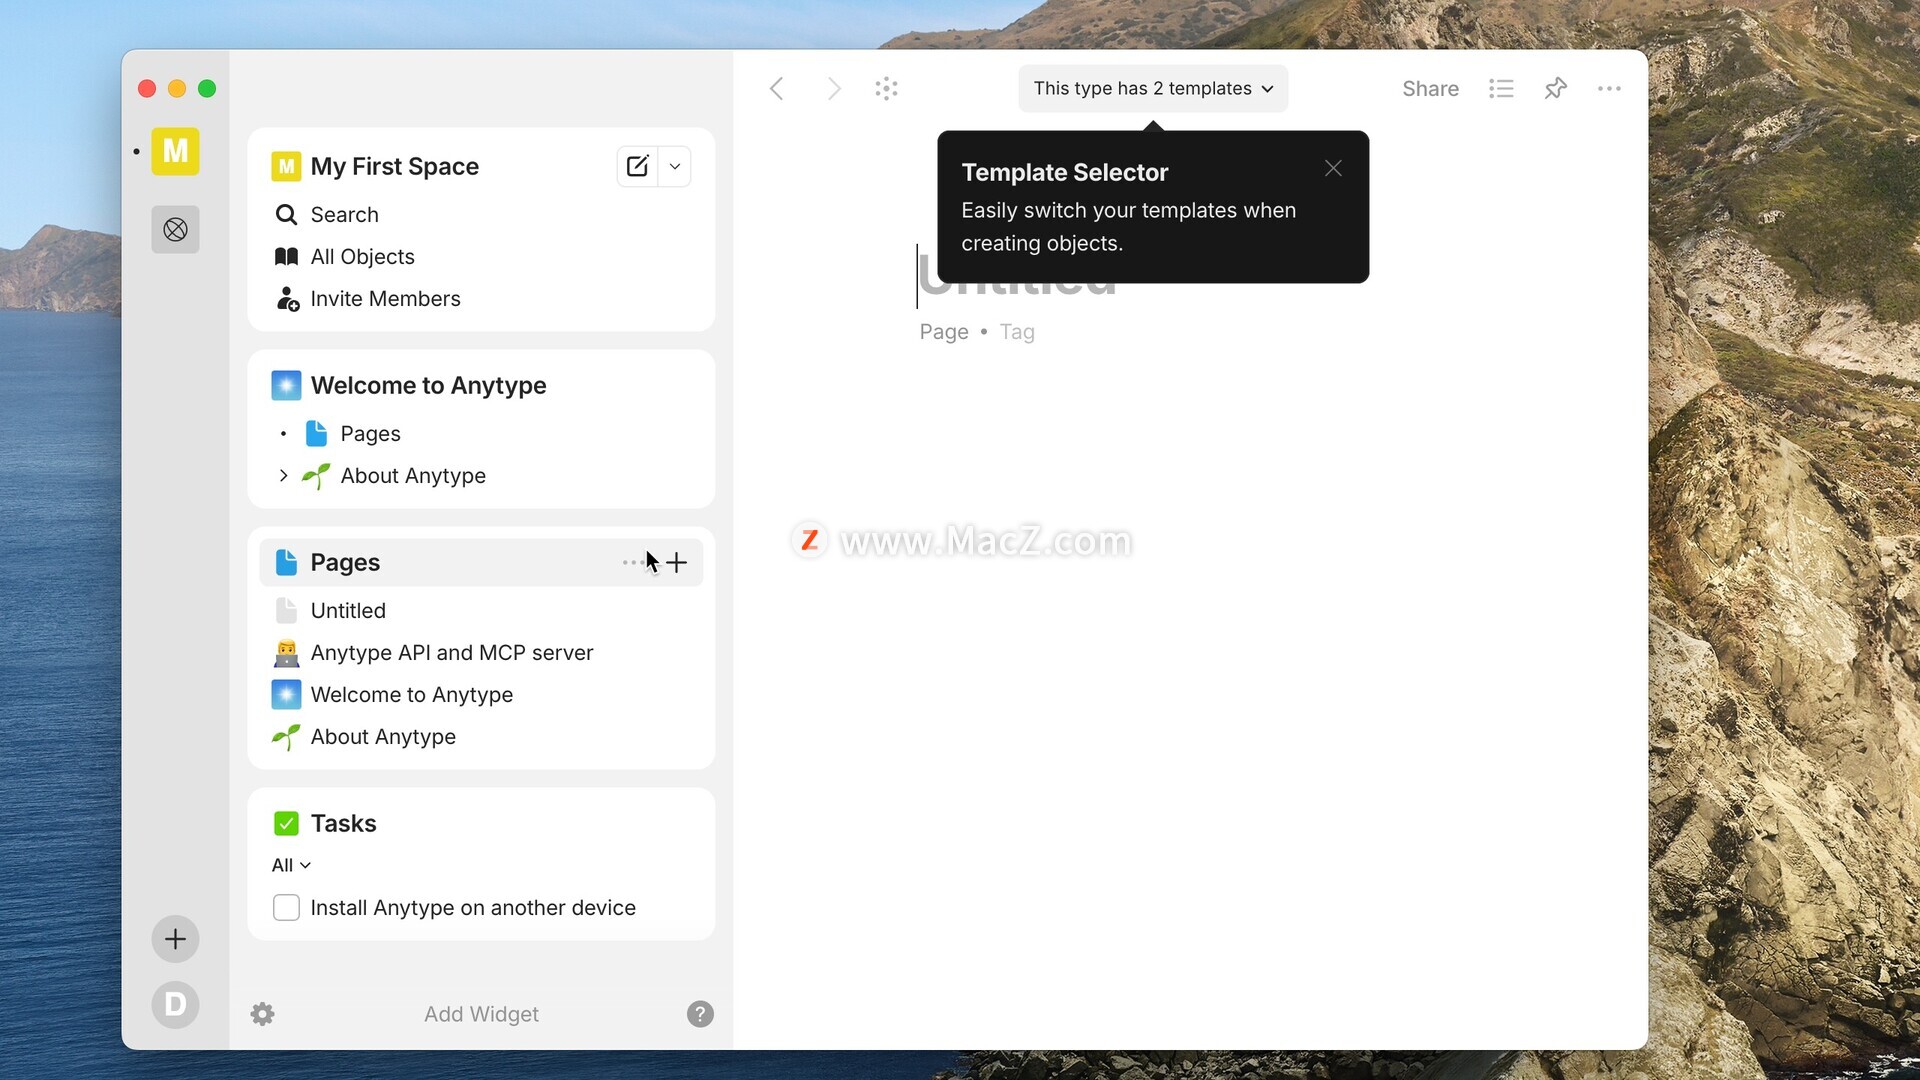
Task: Create a new object with the compose icon
Action: tap(638, 166)
